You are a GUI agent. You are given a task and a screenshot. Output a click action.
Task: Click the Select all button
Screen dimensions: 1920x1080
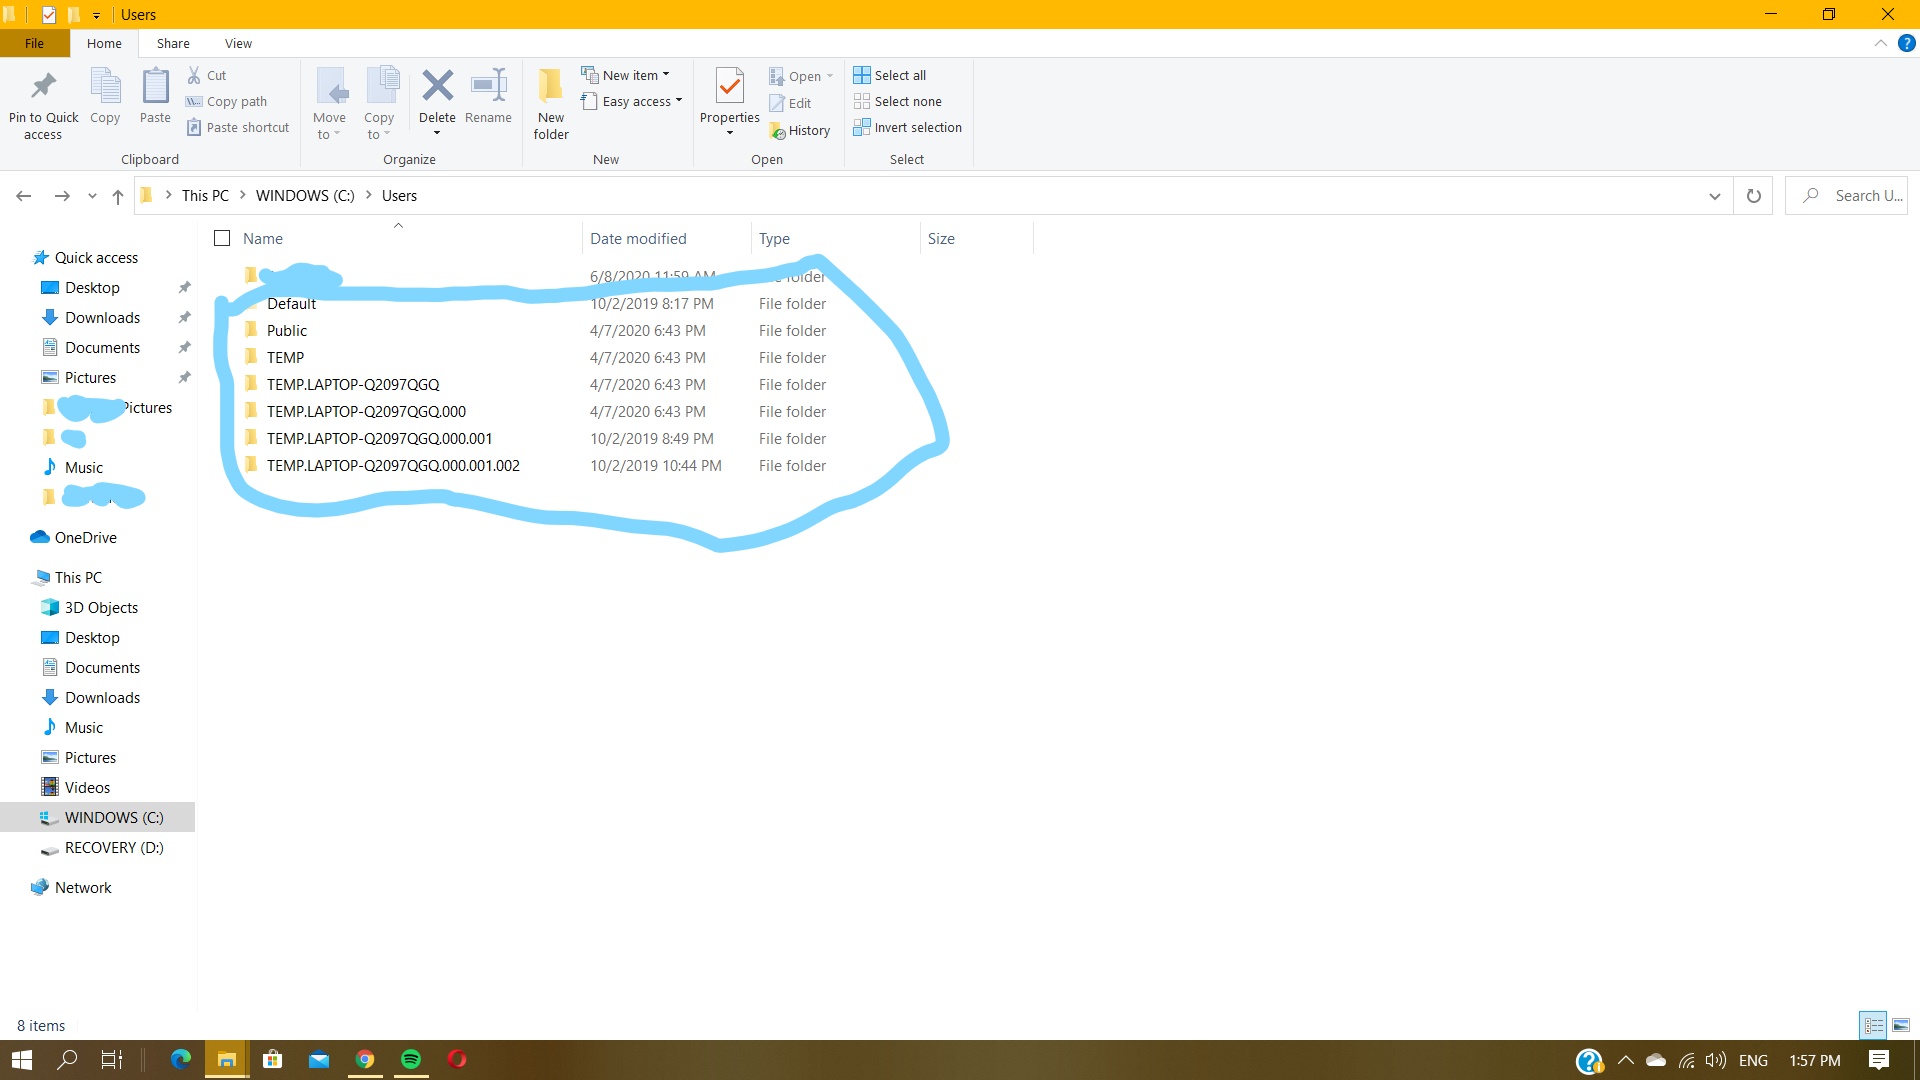(x=890, y=75)
